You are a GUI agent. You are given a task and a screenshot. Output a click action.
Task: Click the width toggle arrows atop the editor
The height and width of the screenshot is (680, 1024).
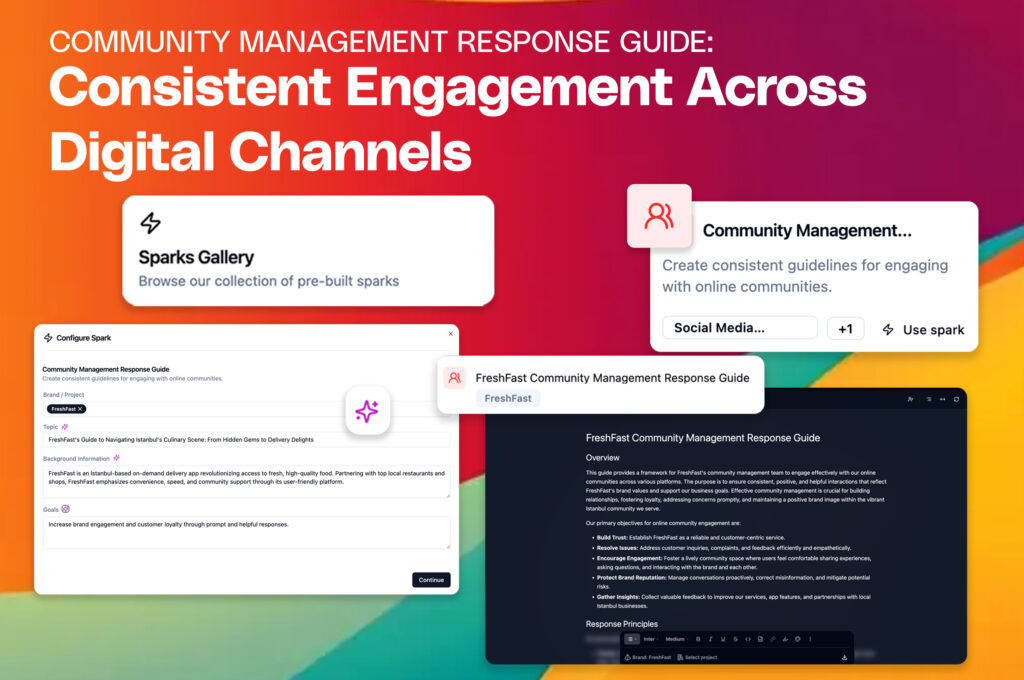[x=942, y=399]
